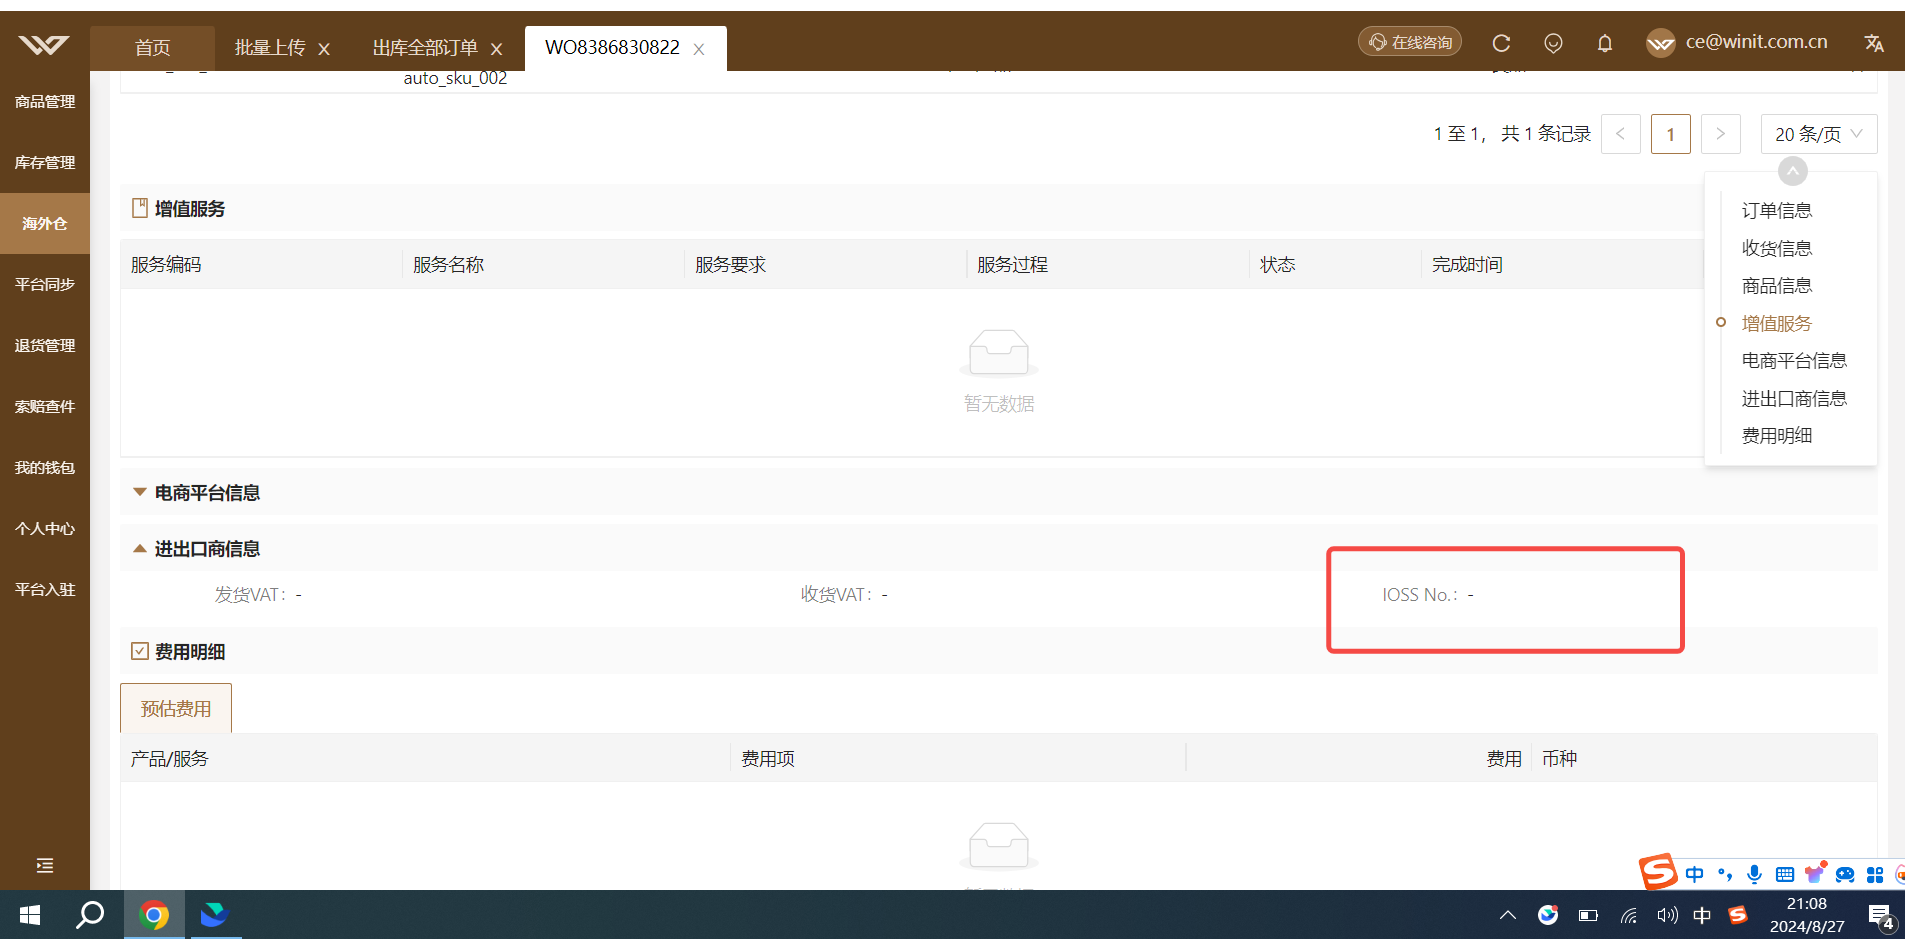Open the notification bell
The height and width of the screenshot is (939, 1905).
(x=1605, y=43)
